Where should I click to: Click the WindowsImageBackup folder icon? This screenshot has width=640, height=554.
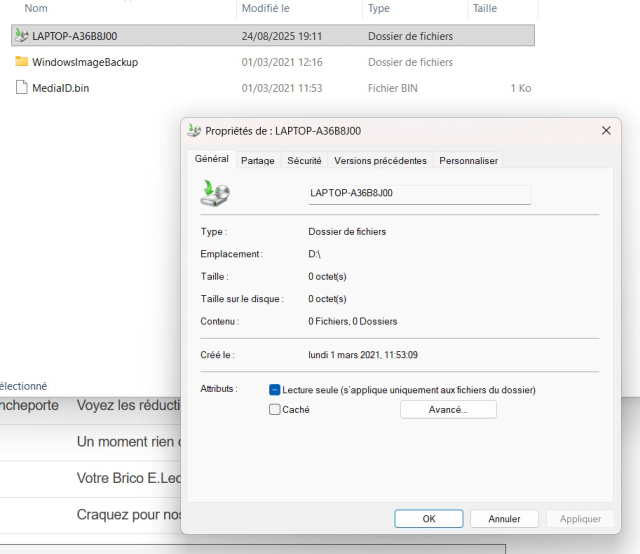[22, 62]
